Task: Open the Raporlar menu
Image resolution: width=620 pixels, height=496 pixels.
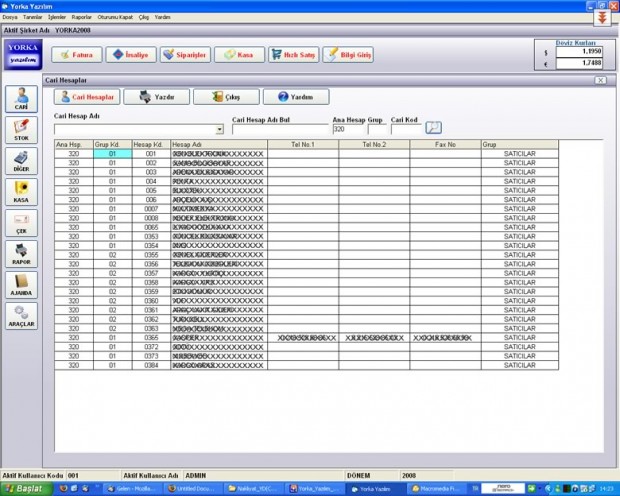Action: tap(81, 17)
